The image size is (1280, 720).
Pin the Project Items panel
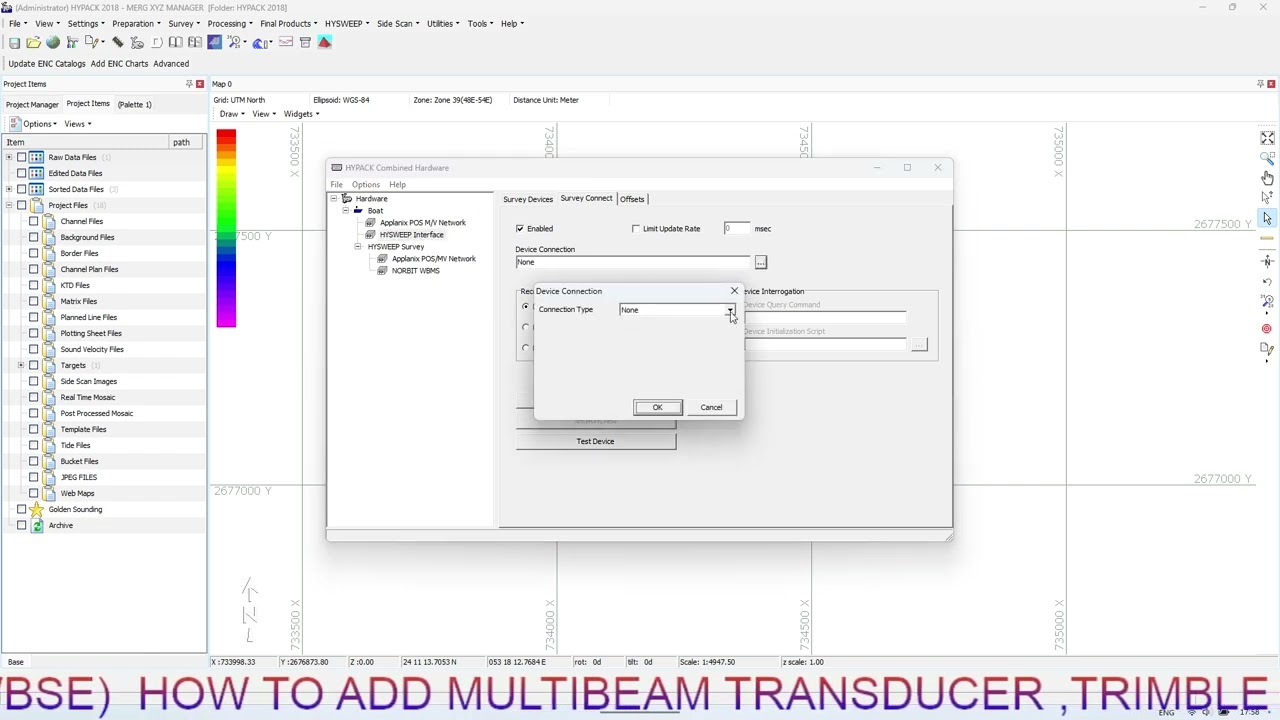189,84
